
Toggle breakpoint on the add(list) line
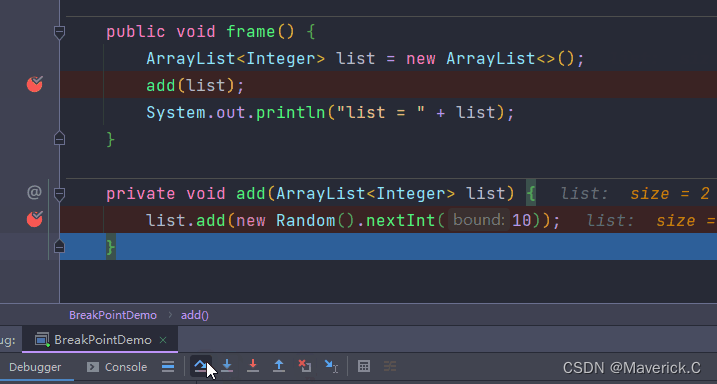coord(35,84)
